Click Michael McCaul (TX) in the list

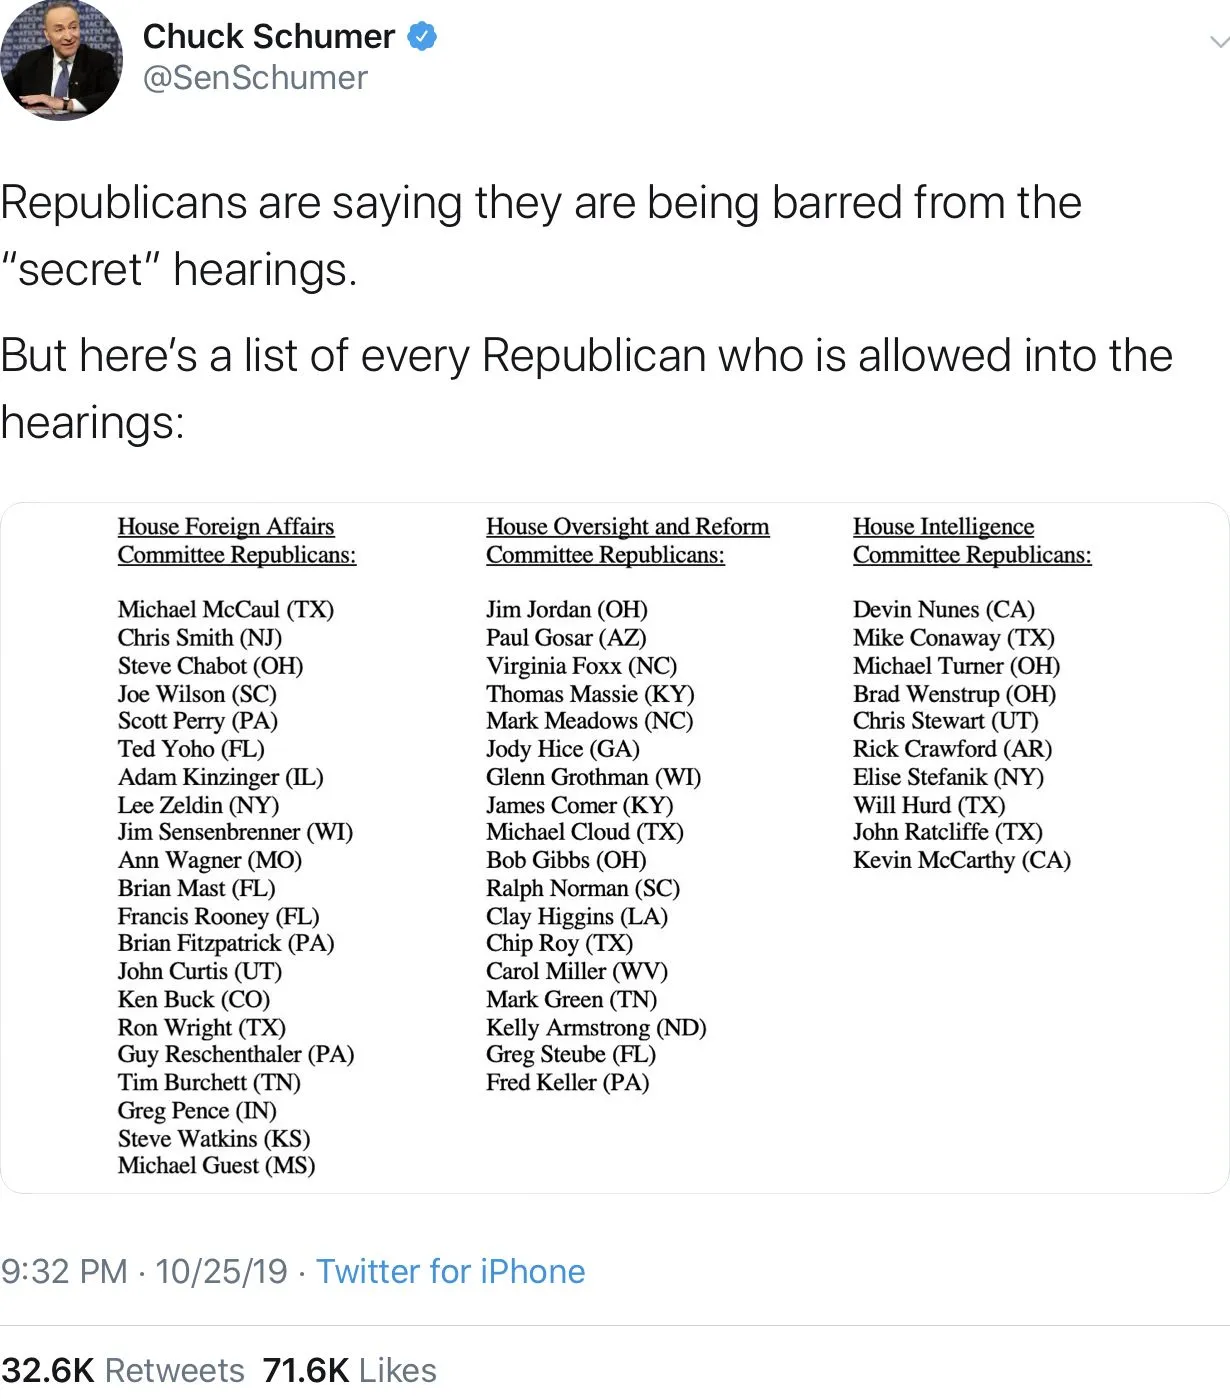pyautogui.click(x=225, y=609)
